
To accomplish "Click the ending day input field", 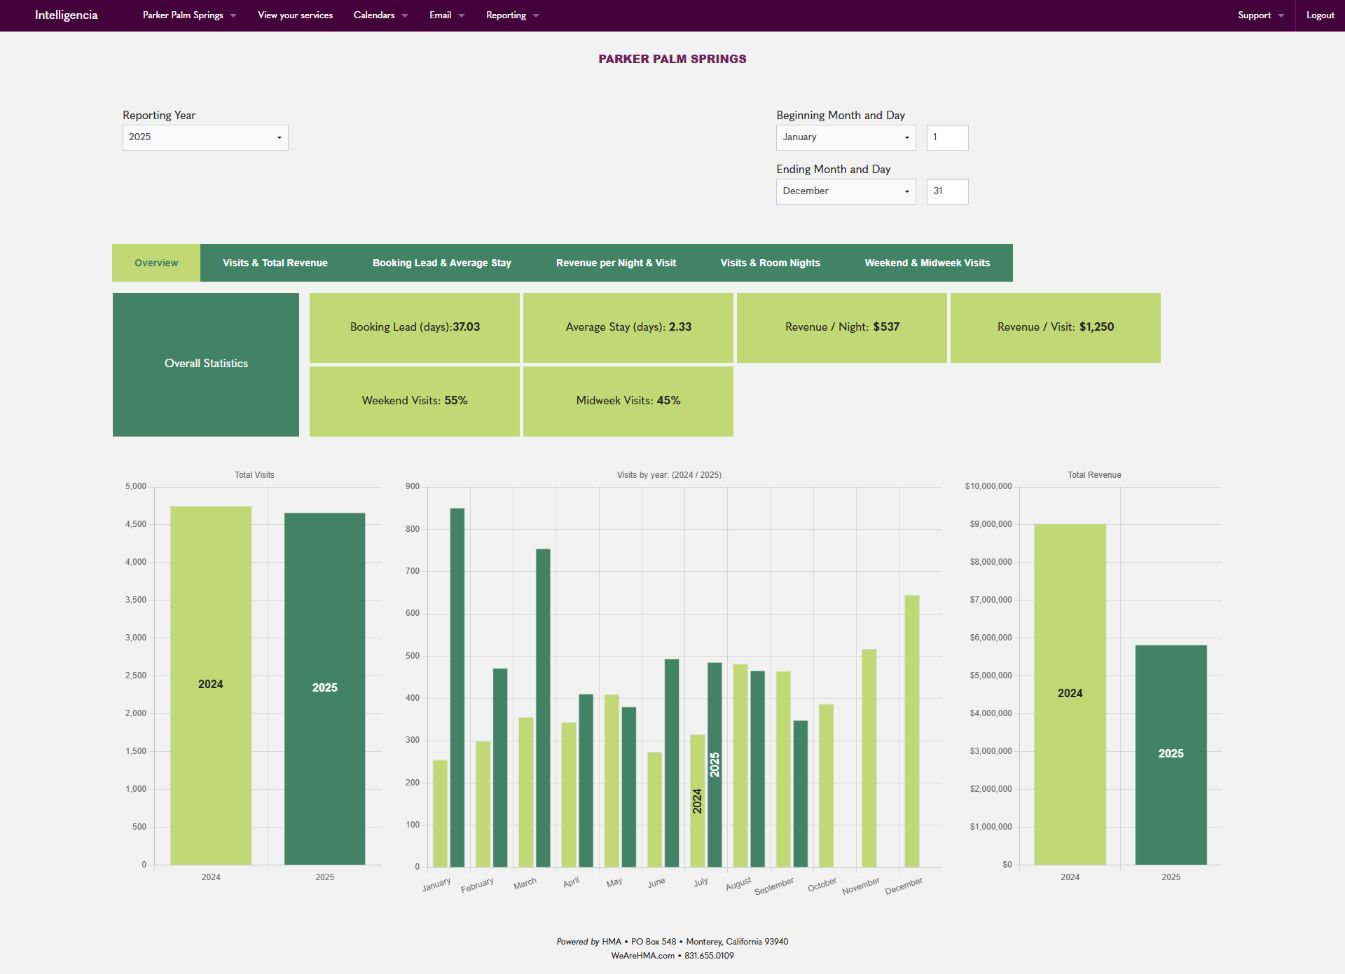I will (947, 191).
